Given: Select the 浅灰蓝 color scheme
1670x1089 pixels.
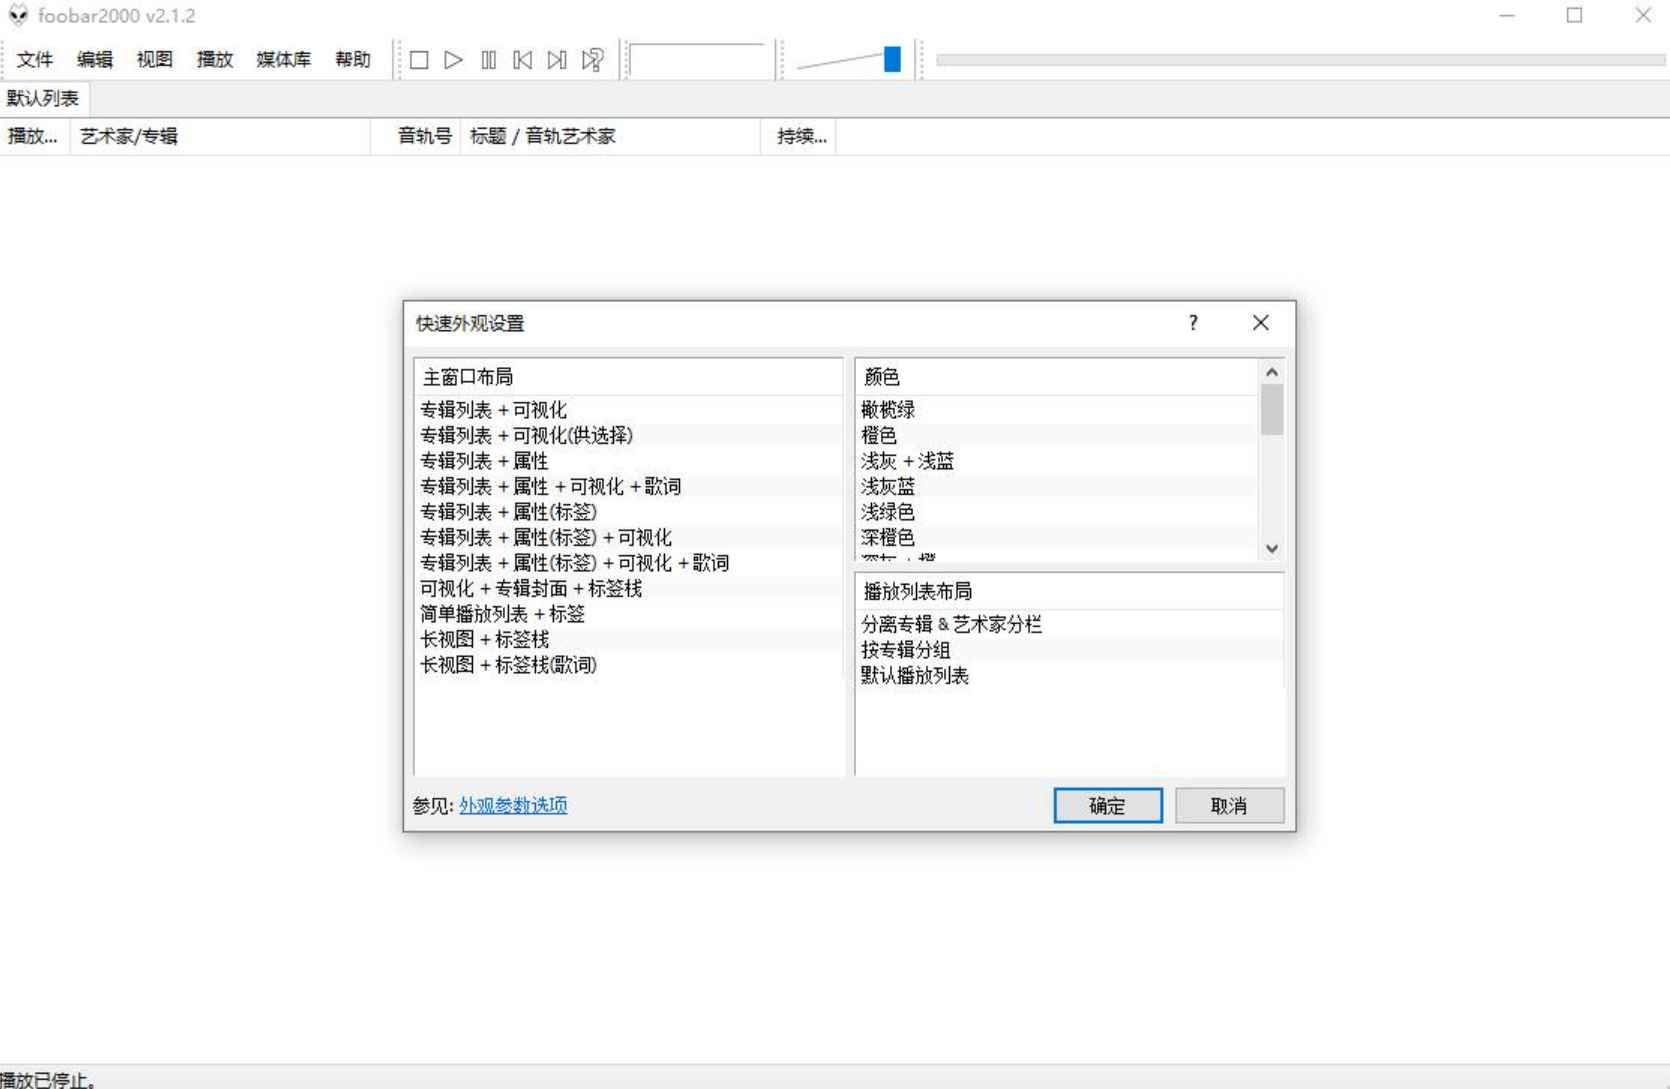Looking at the screenshot, I should point(886,486).
